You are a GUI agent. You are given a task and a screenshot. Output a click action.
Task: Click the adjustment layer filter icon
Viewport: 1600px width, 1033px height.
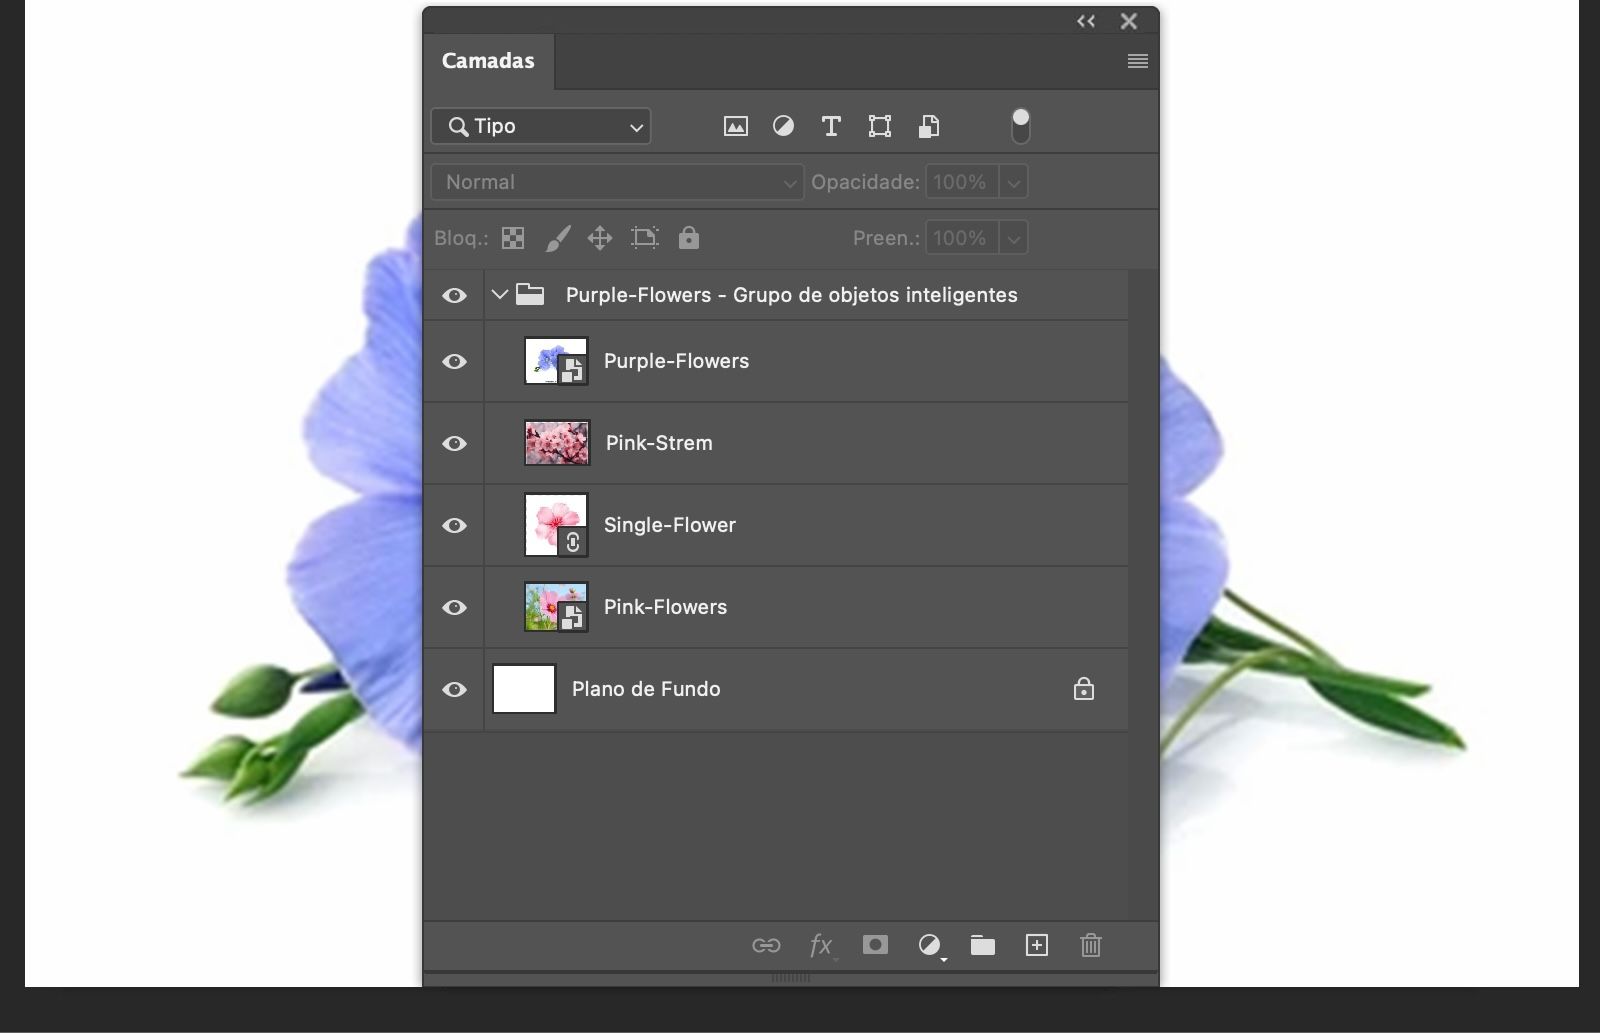point(783,126)
